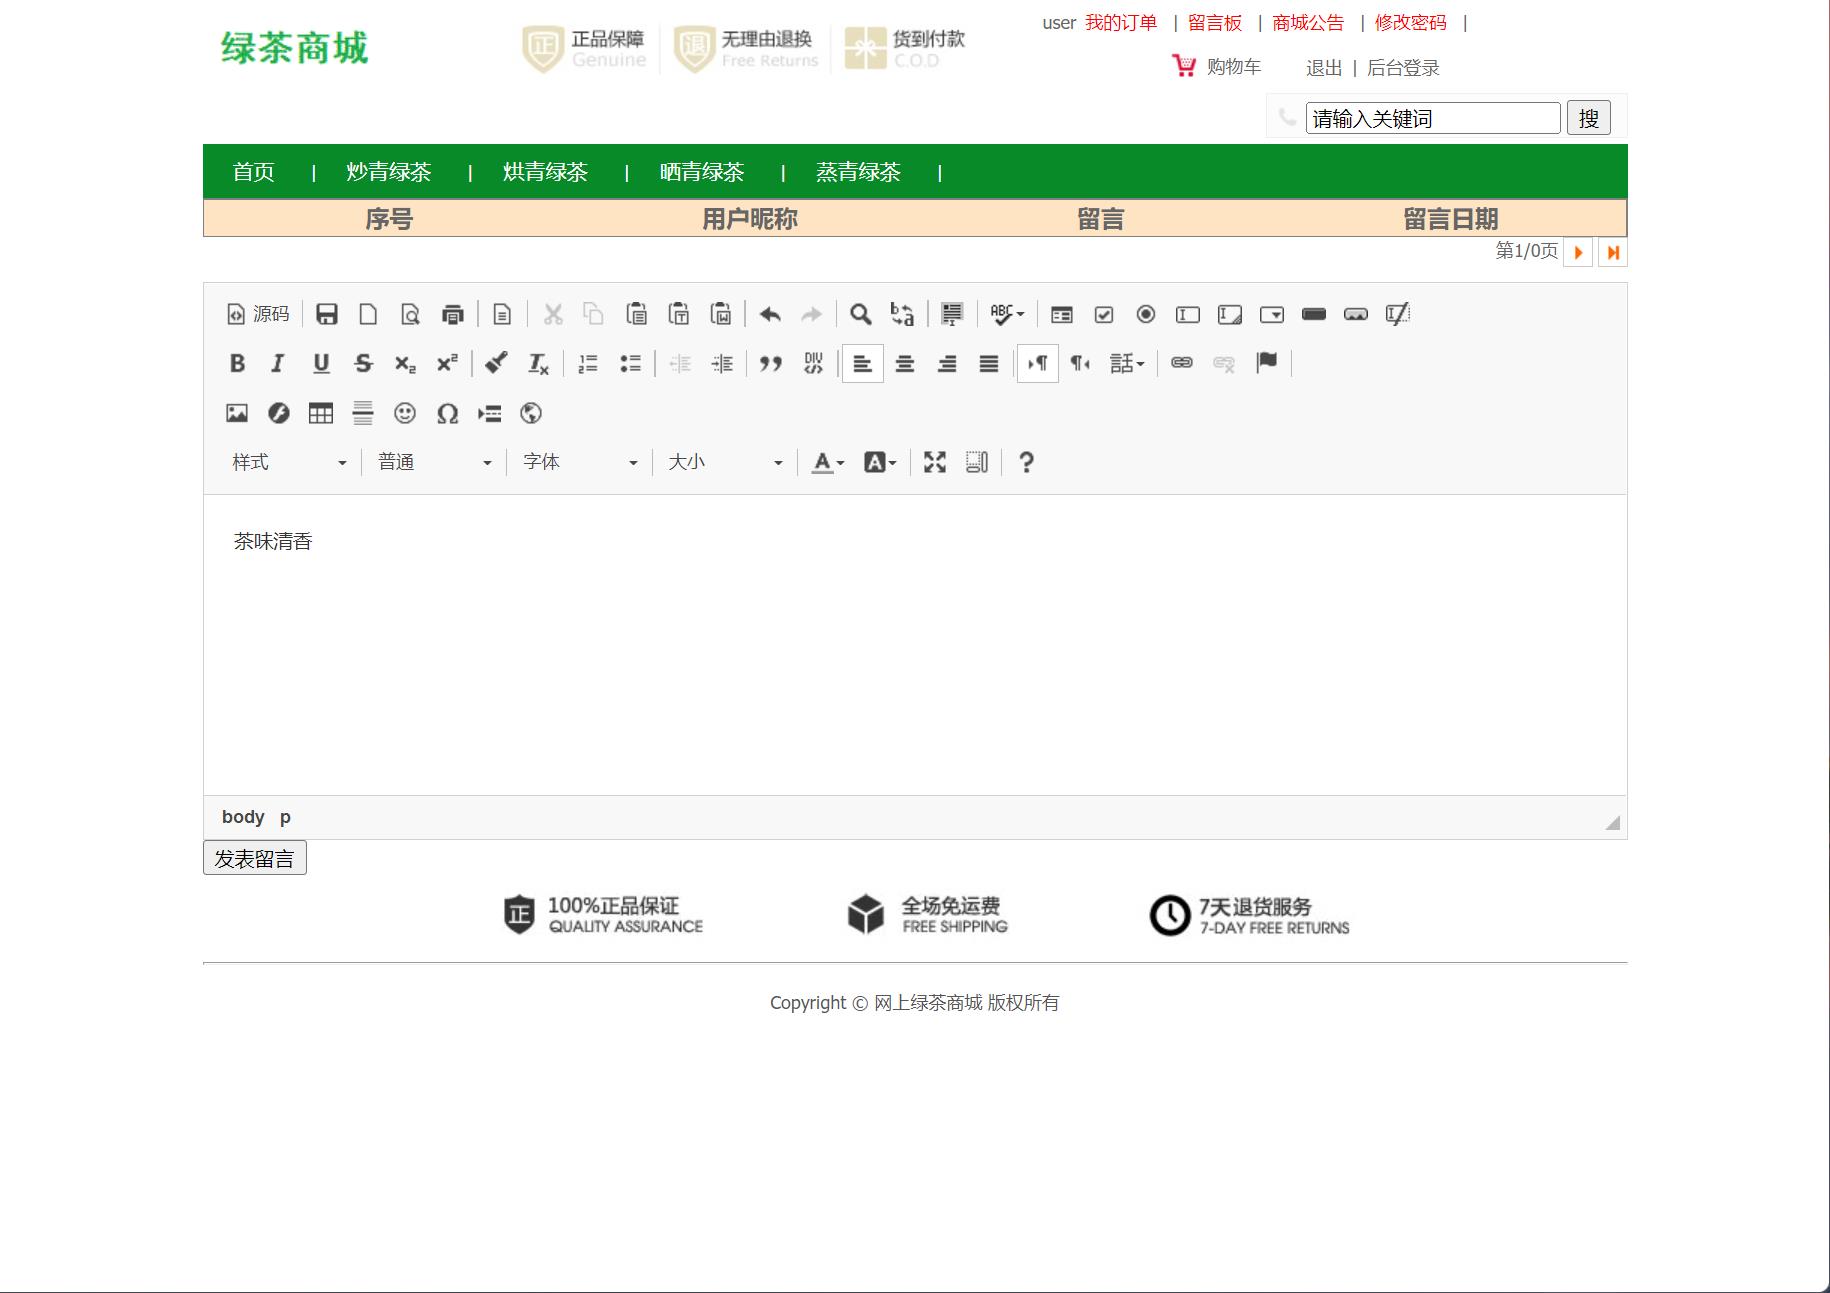The height and width of the screenshot is (1293, 1830).
Task: Insert a special character
Action: (x=447, y=413)
